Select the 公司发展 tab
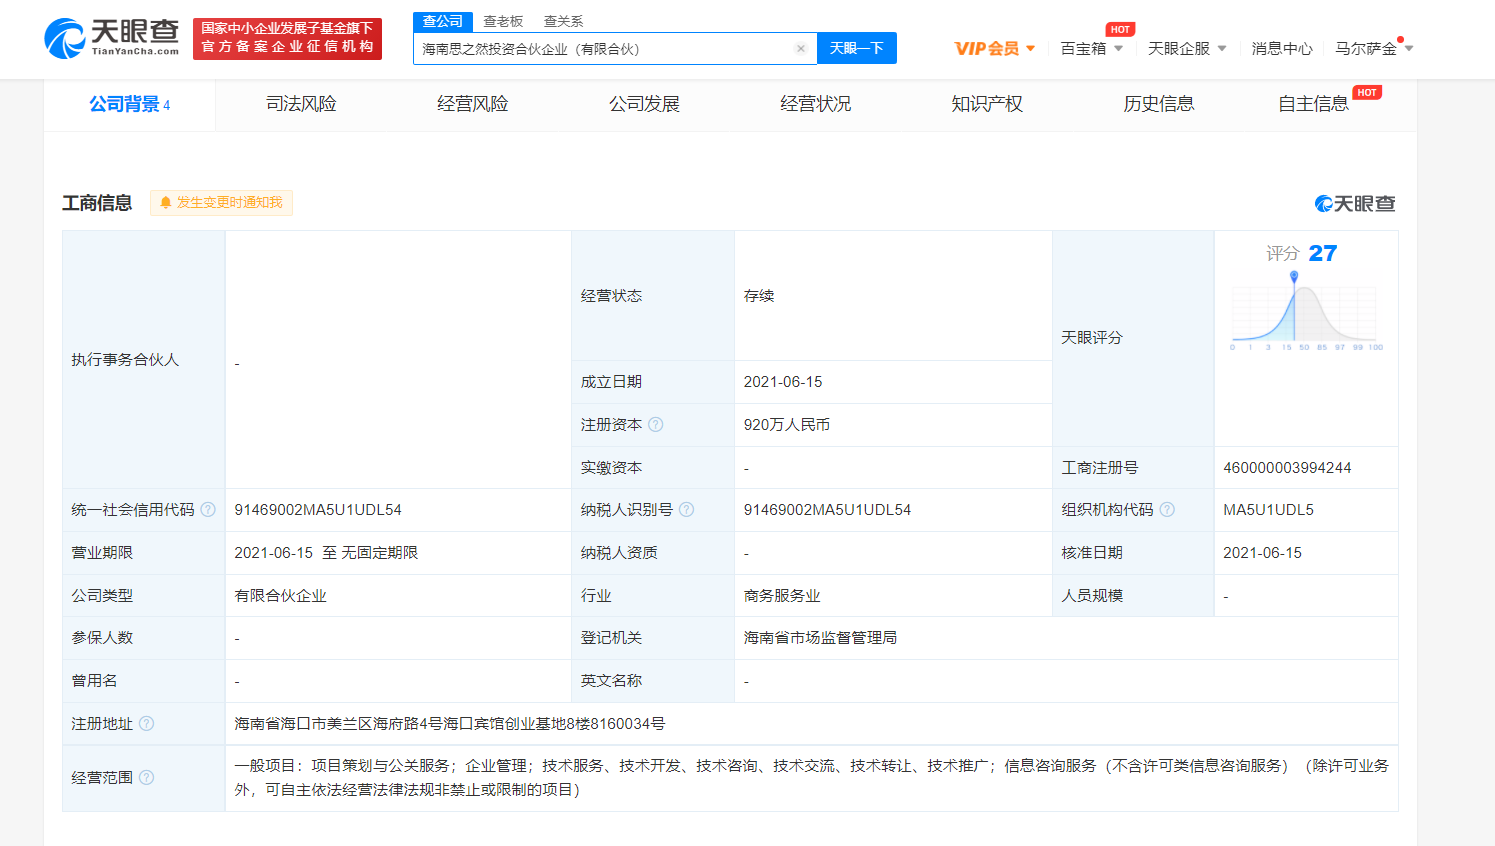Image resolution: width=1495 pixels, height=846 pixels. pos(644,104)
